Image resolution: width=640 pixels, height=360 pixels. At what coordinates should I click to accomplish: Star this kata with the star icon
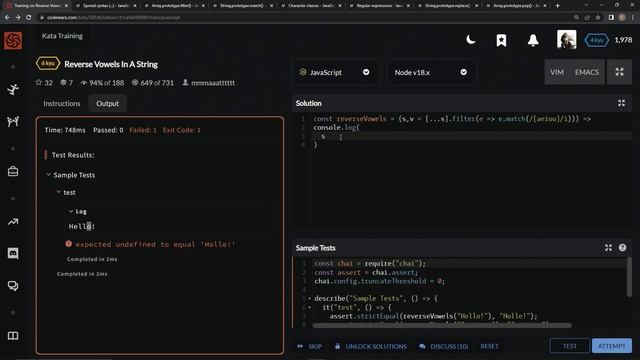point(39,82)
